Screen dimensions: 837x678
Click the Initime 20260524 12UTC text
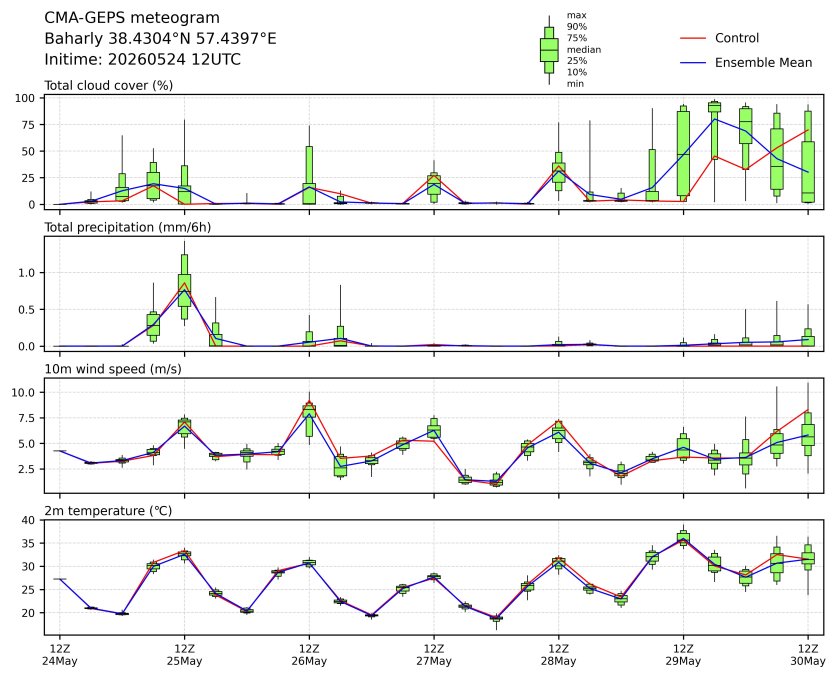[143, 59]
